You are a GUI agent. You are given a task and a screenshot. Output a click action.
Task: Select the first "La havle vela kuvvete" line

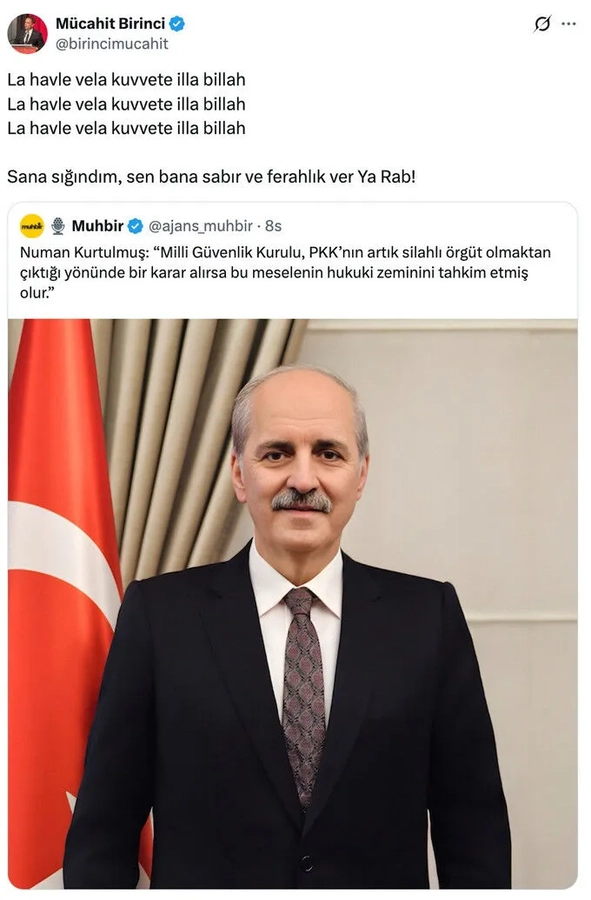point(126,79)
